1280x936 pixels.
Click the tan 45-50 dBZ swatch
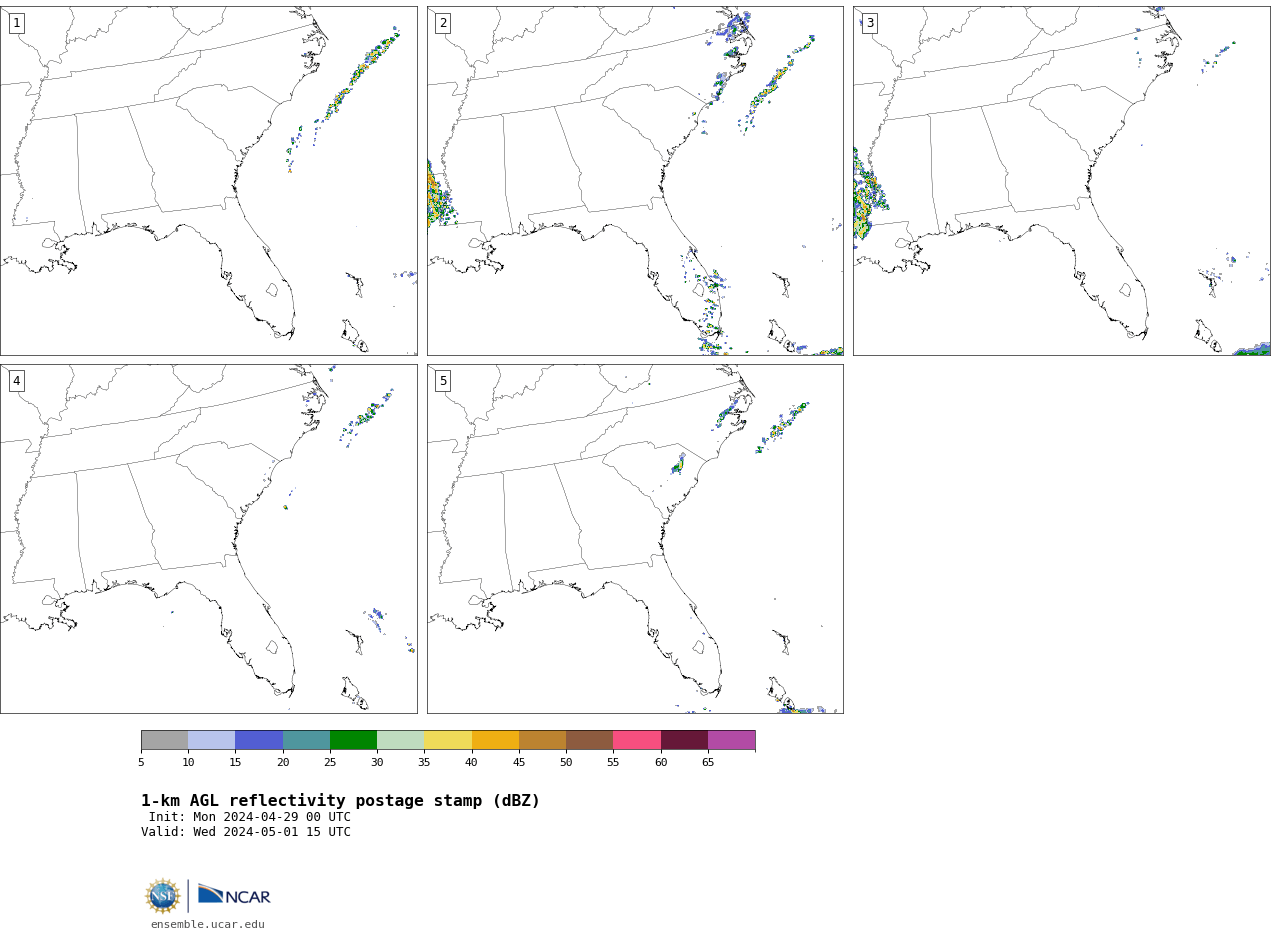click(x=542, y=740)
